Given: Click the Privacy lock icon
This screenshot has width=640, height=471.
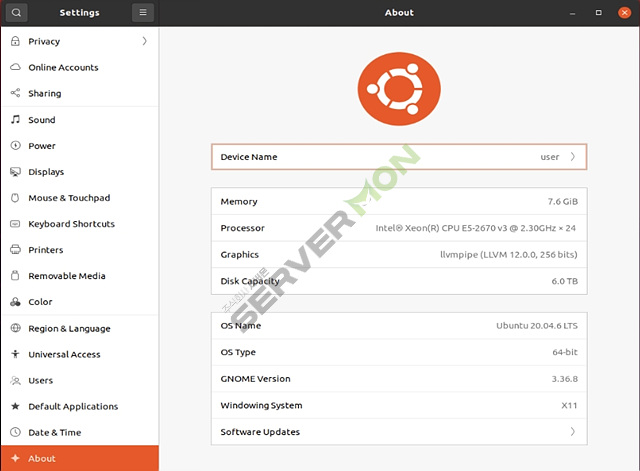Looking at the screenshot, I should (x=15, y=41).
